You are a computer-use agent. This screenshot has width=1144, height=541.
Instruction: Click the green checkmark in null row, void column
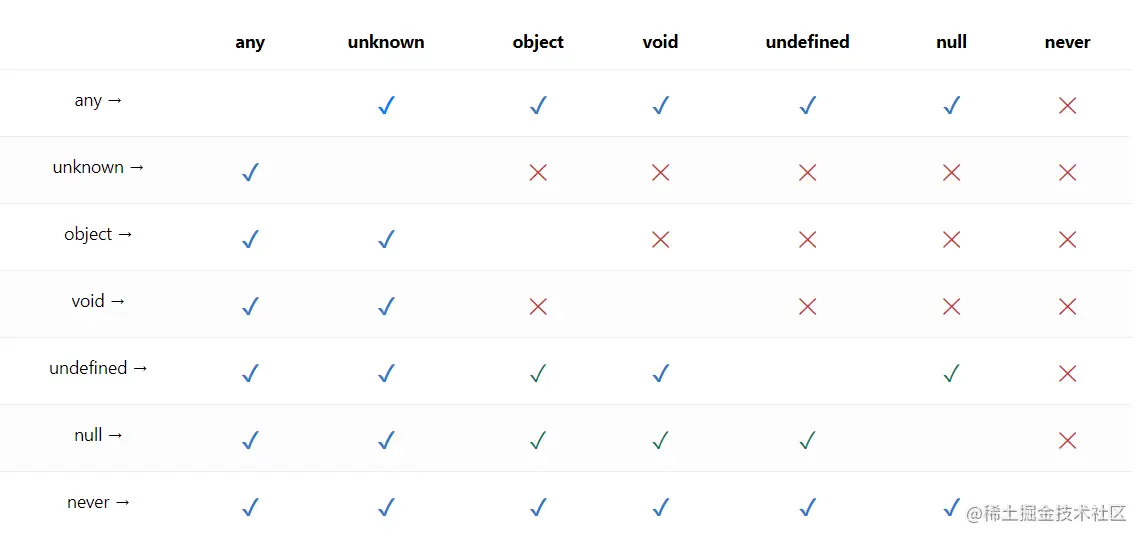click(x=660, y=440)
